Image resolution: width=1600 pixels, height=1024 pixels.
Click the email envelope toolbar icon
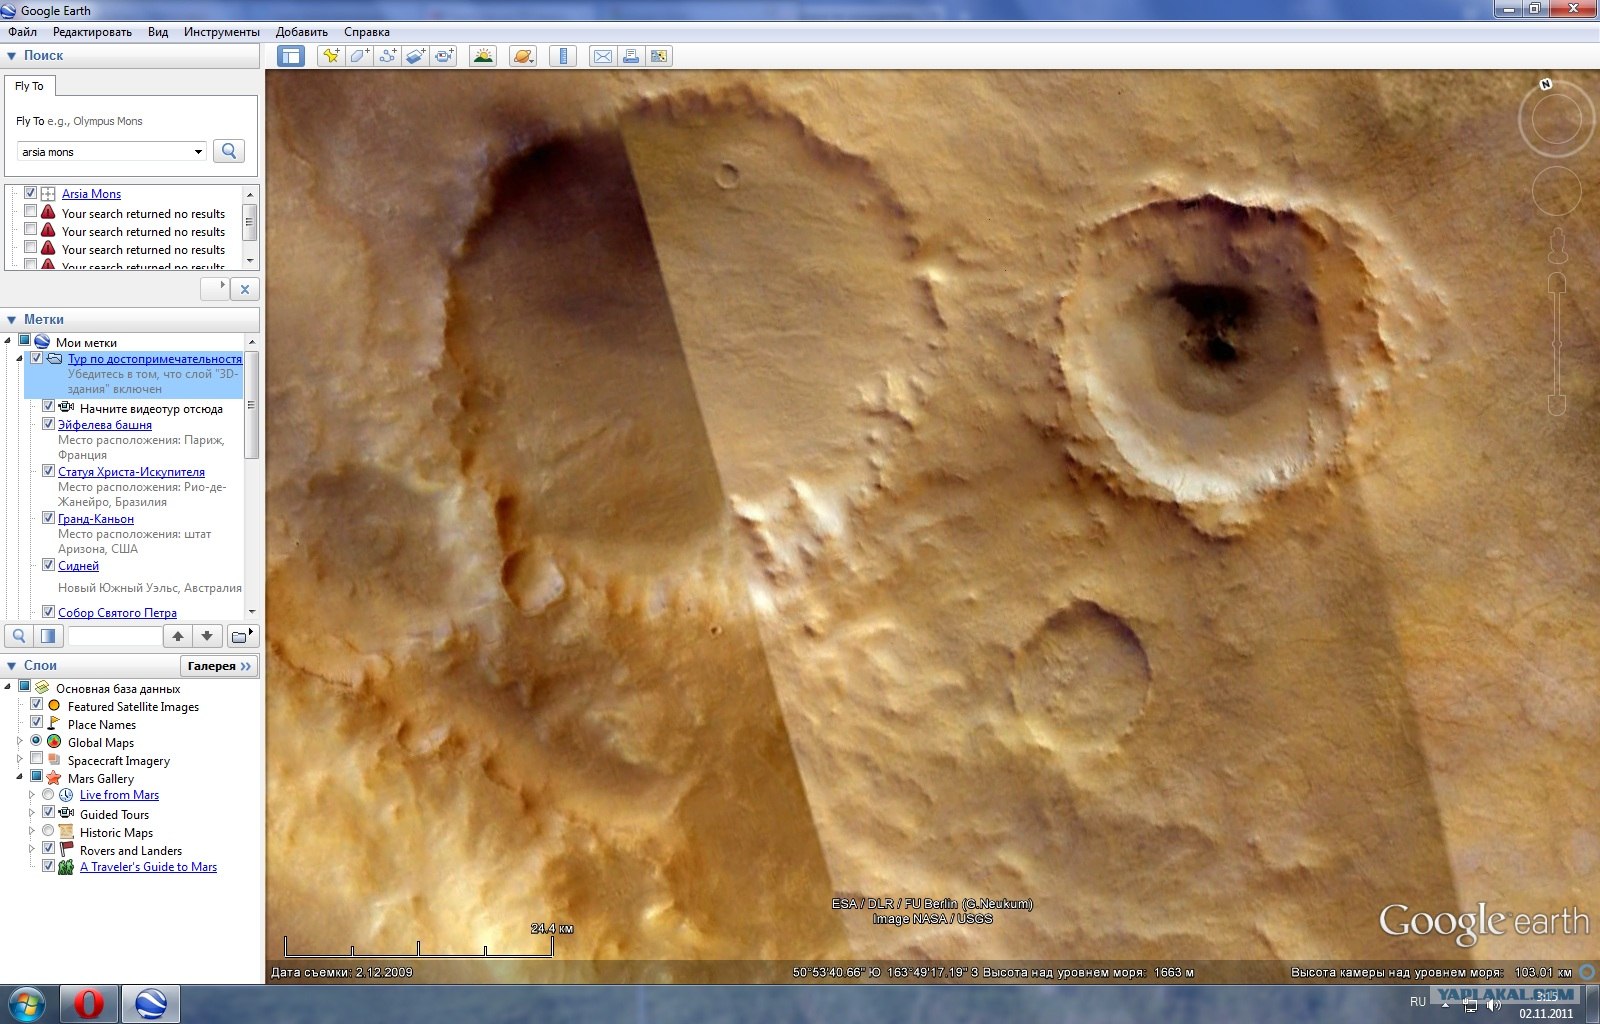(x=603, y=56)
